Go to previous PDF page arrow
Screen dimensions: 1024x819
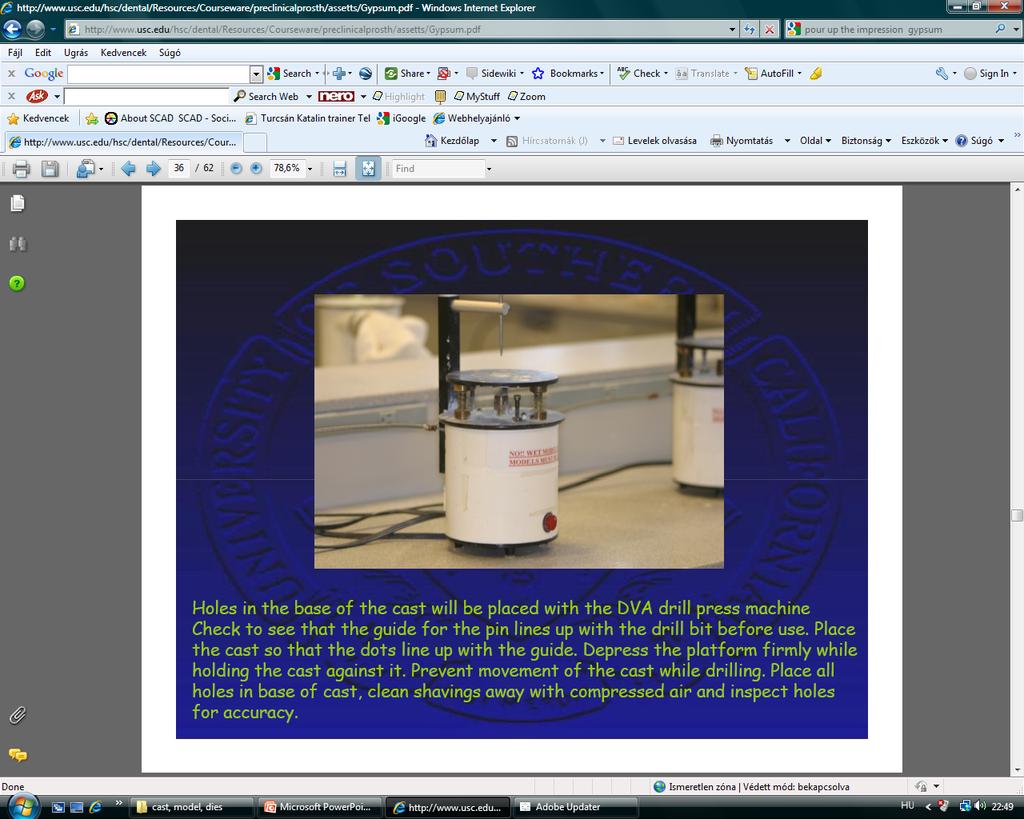click(129, 169)
